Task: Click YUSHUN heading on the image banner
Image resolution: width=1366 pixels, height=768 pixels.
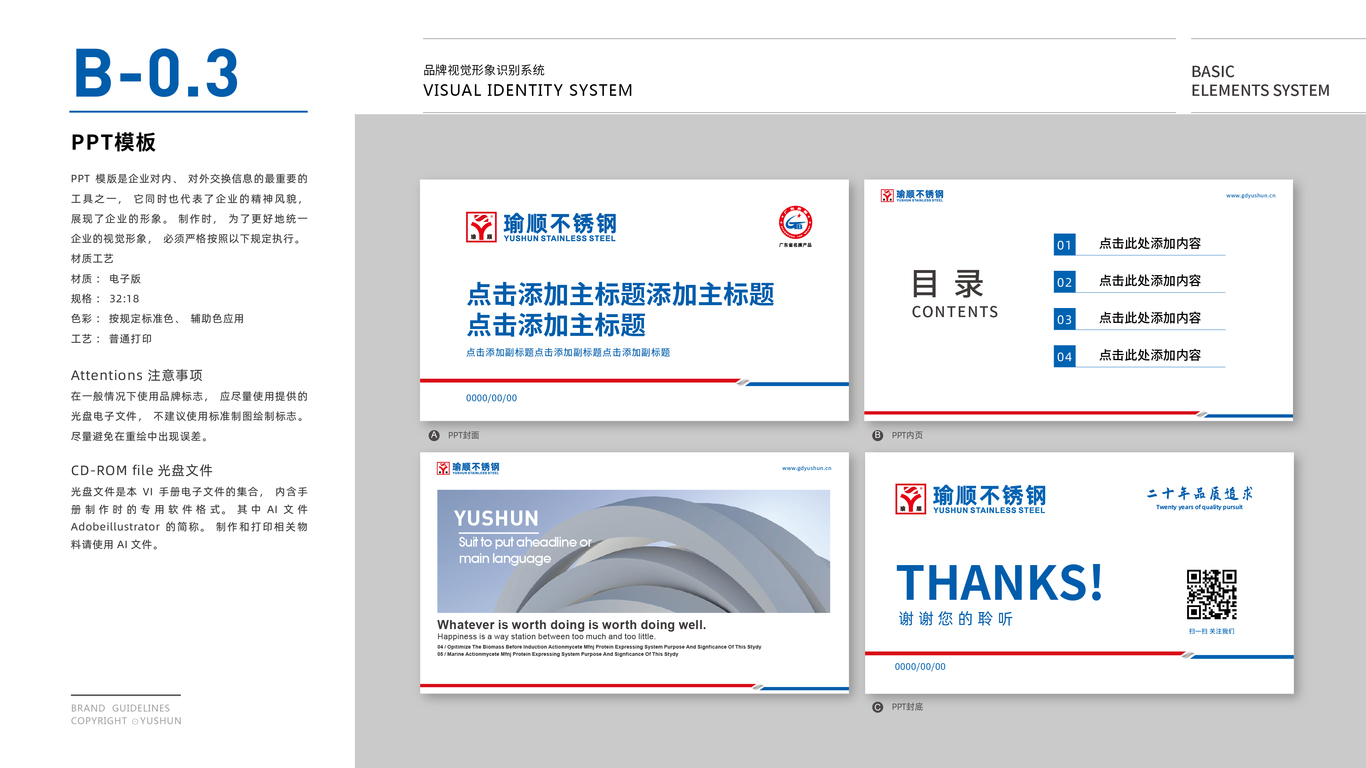Action: coord(496,519)
